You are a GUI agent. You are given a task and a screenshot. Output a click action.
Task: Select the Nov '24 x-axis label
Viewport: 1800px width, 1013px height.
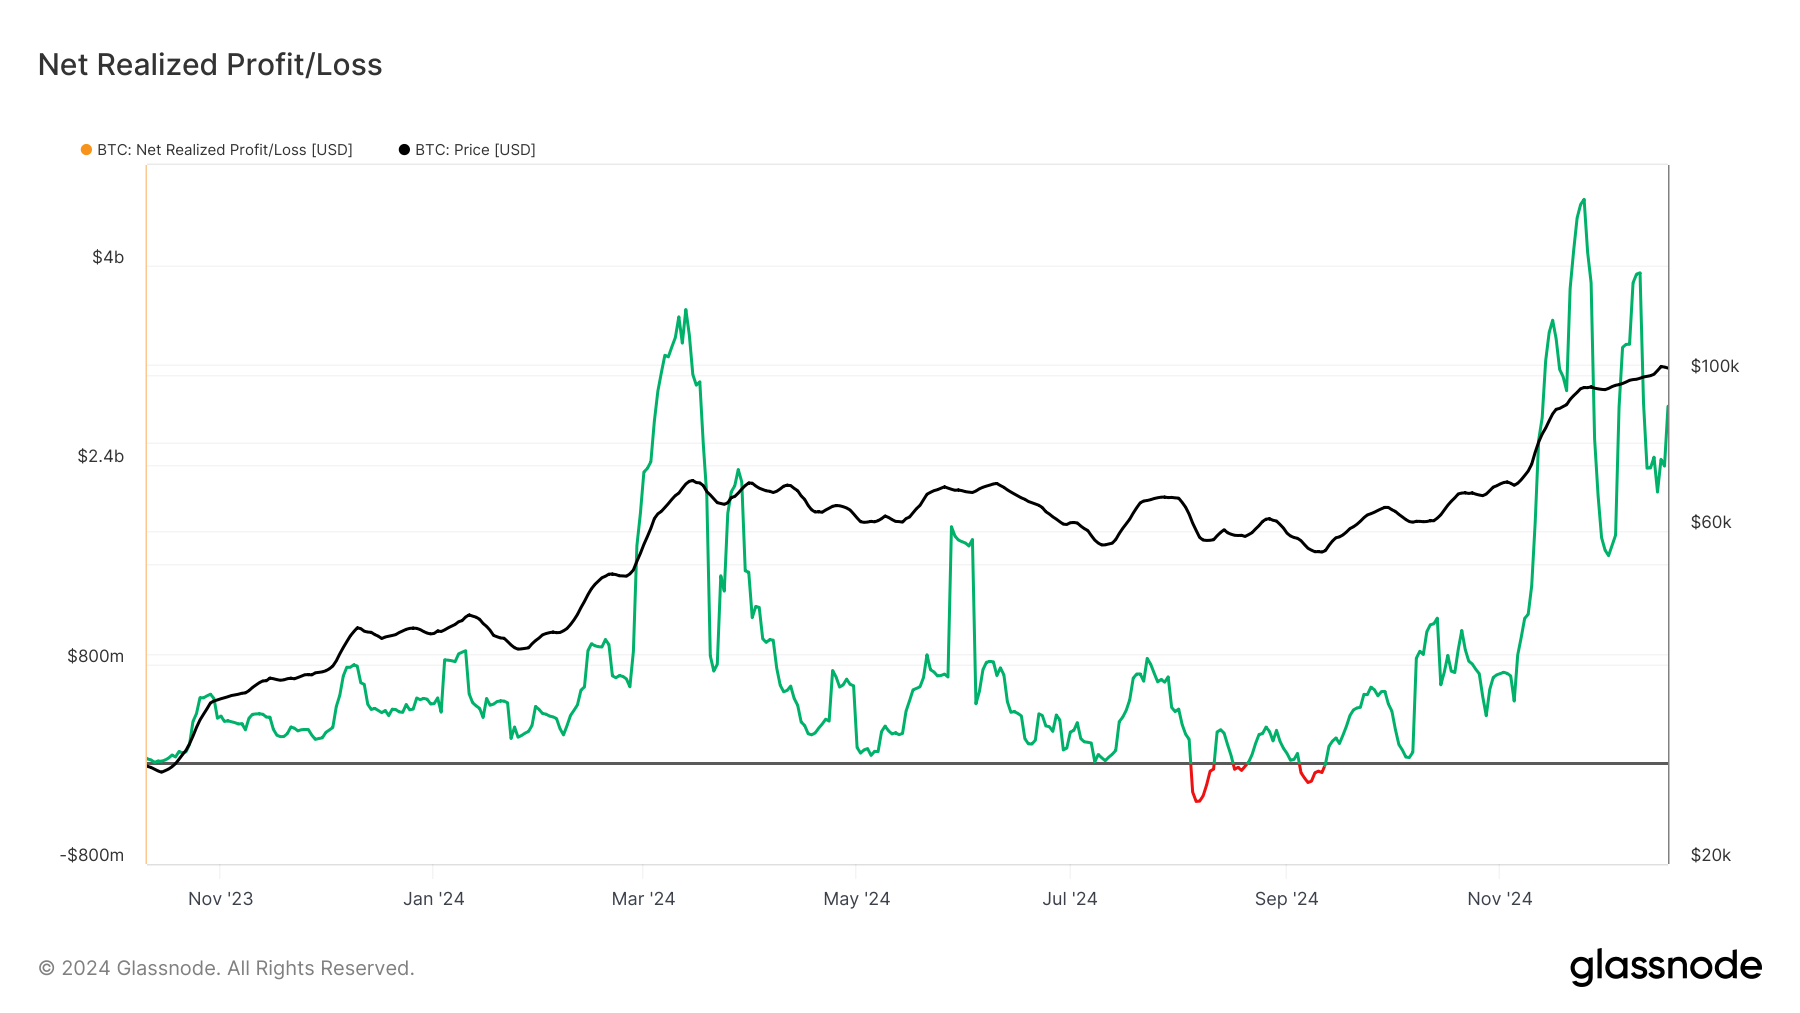coord(1499,899)
